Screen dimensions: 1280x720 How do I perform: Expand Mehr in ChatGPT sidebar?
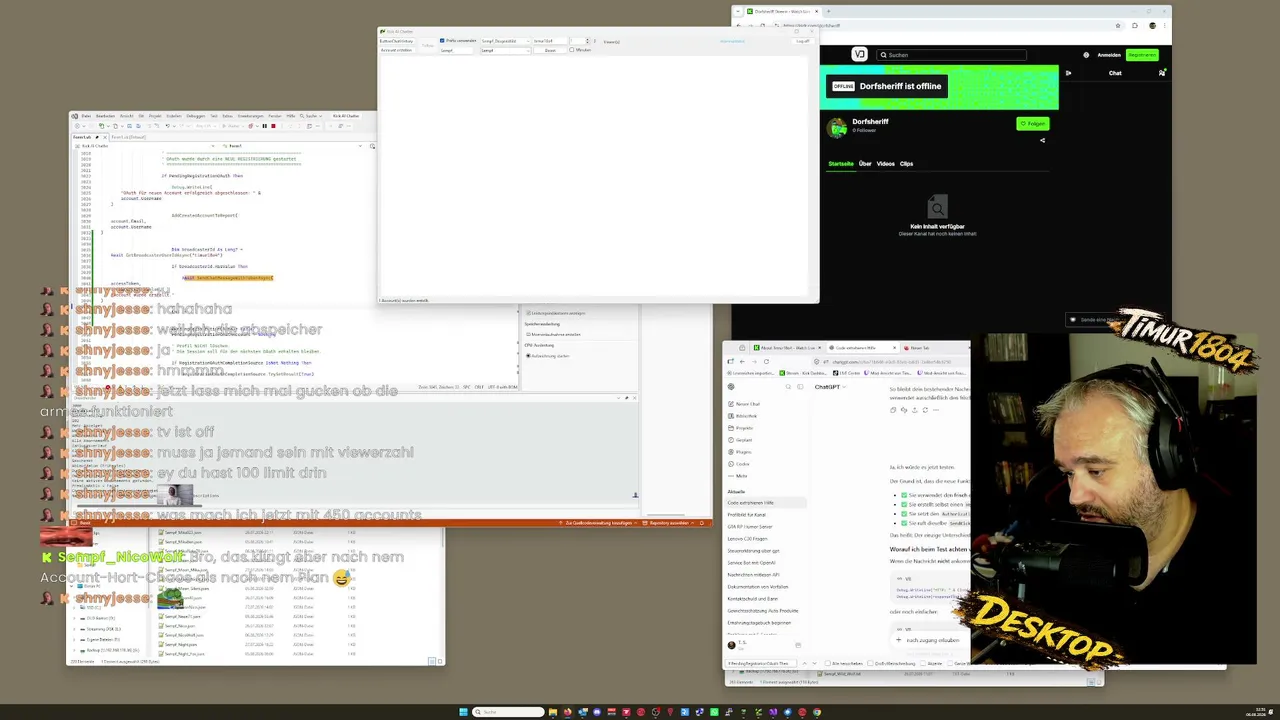(736, 476)
